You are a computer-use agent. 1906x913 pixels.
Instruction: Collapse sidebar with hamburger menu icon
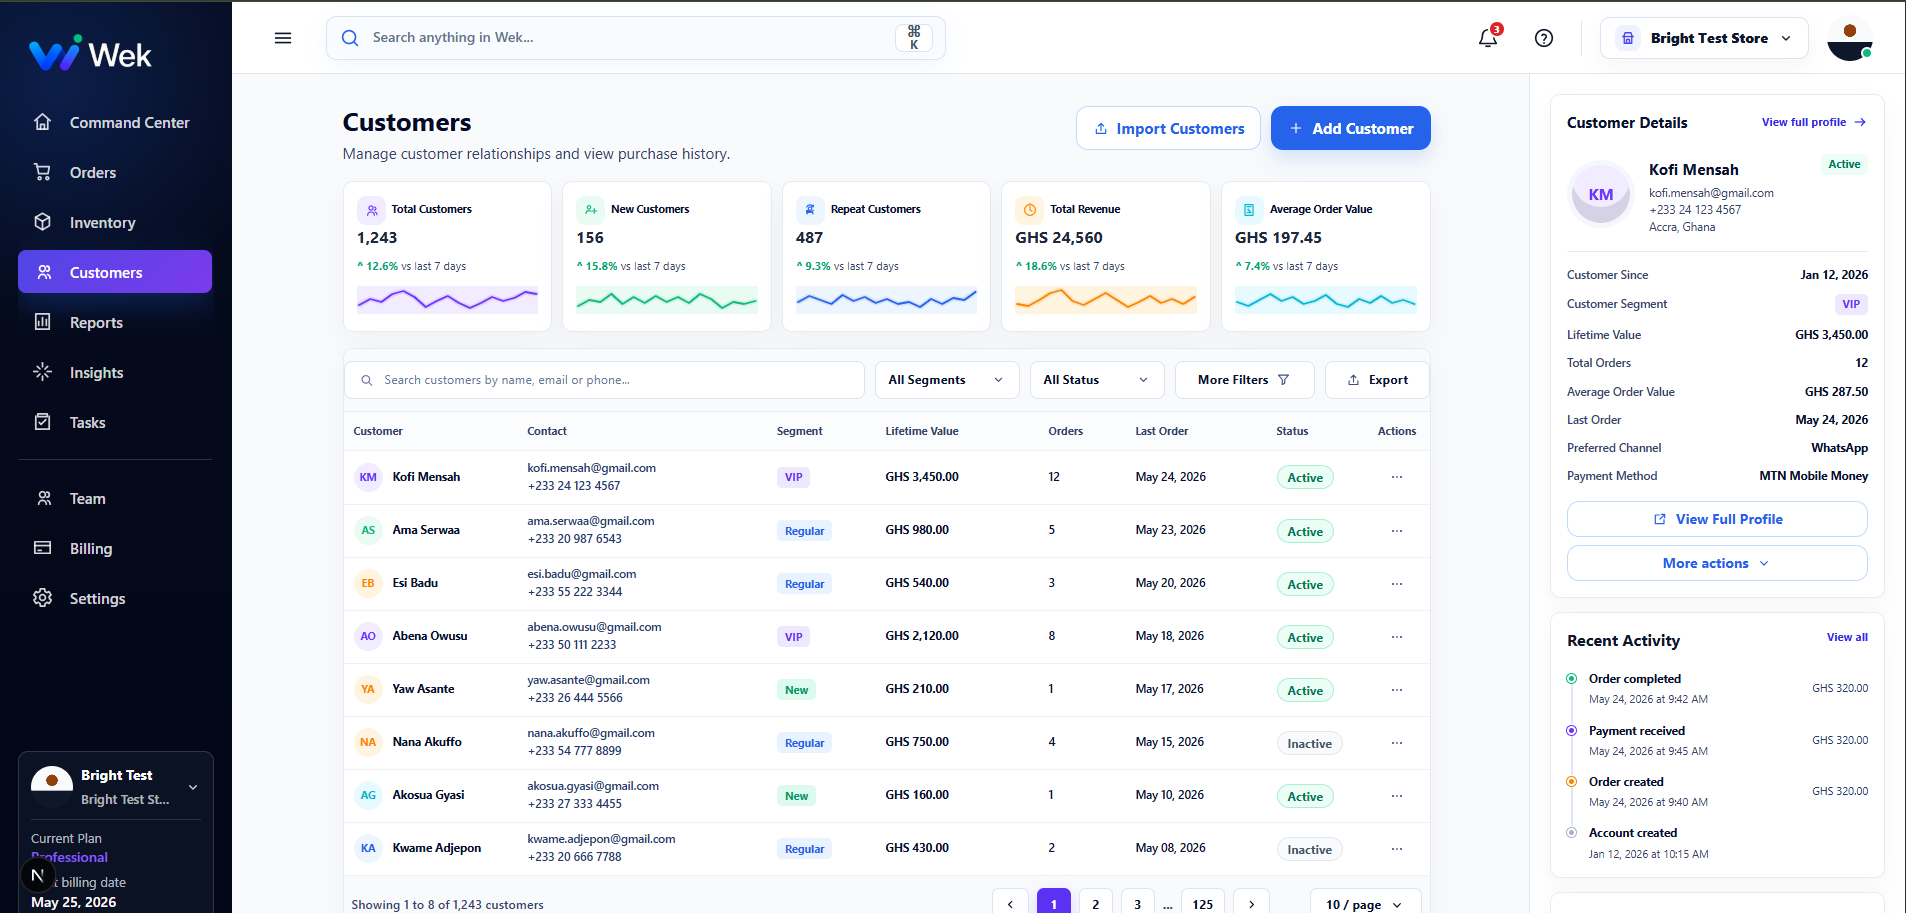click(x=283, y=38)
